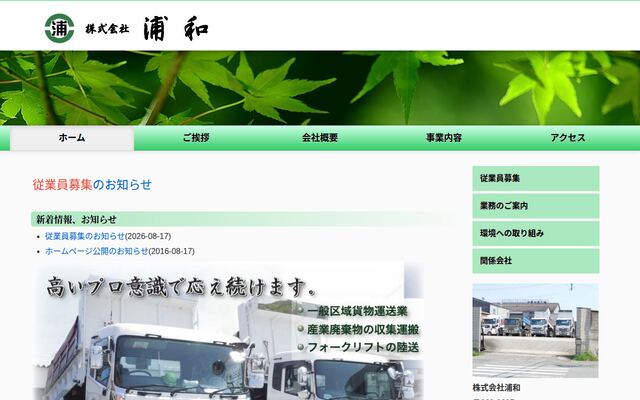640x400 pixels.
Task: Click the green 浦 circular logo icon
Action: point(60,28)
